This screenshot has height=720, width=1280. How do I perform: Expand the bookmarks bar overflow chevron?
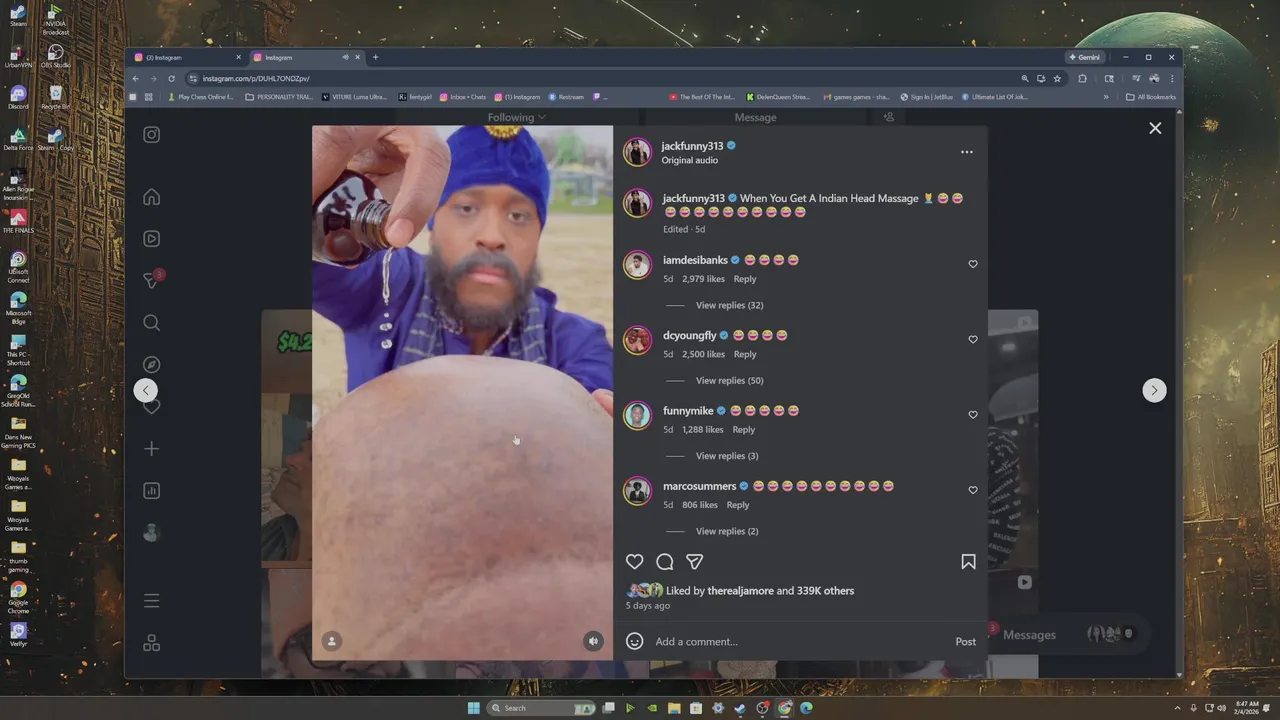click(1105, 97)
